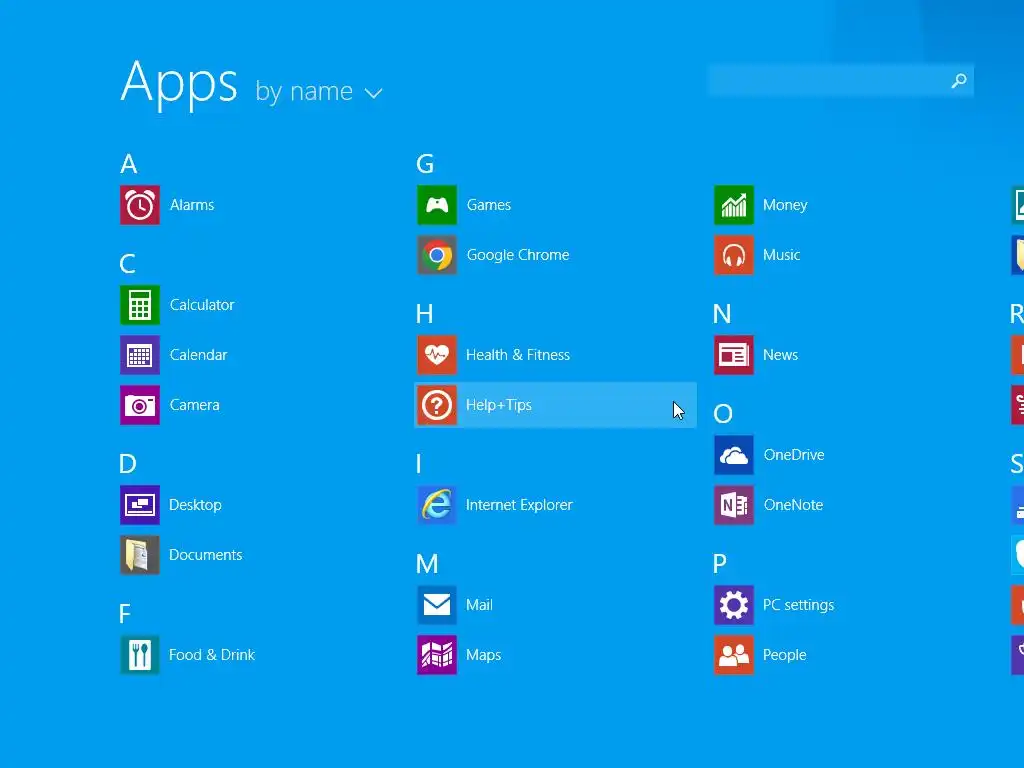Click the 'Google Chrome' label text
Viewport: 1024px width, 768px height.
(518, 255)
